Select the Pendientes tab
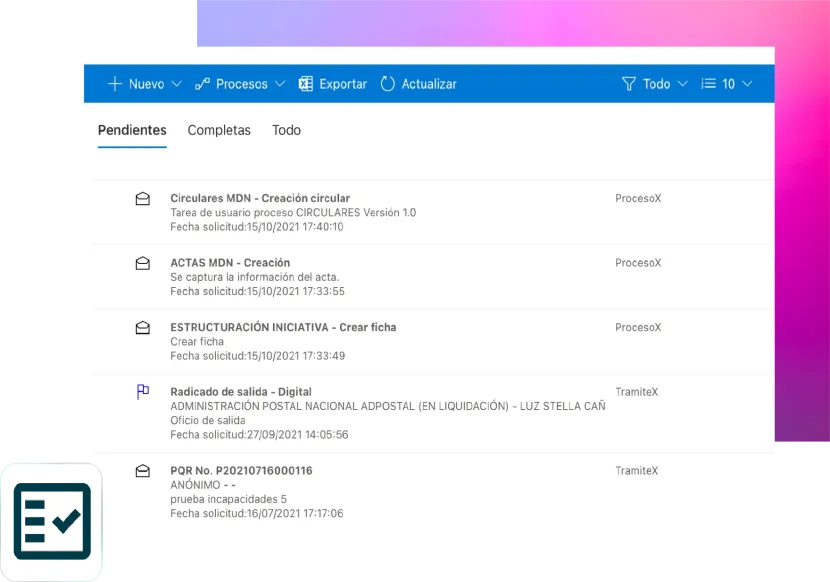Image resolution: width=830 pixels, height=582 pixels. tap(132, 130)
